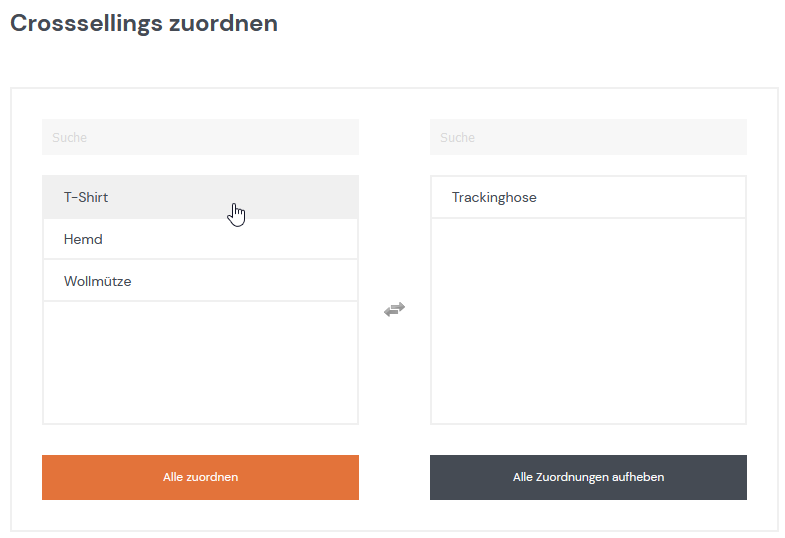Click empty space in the left list box

click(200, 363)
